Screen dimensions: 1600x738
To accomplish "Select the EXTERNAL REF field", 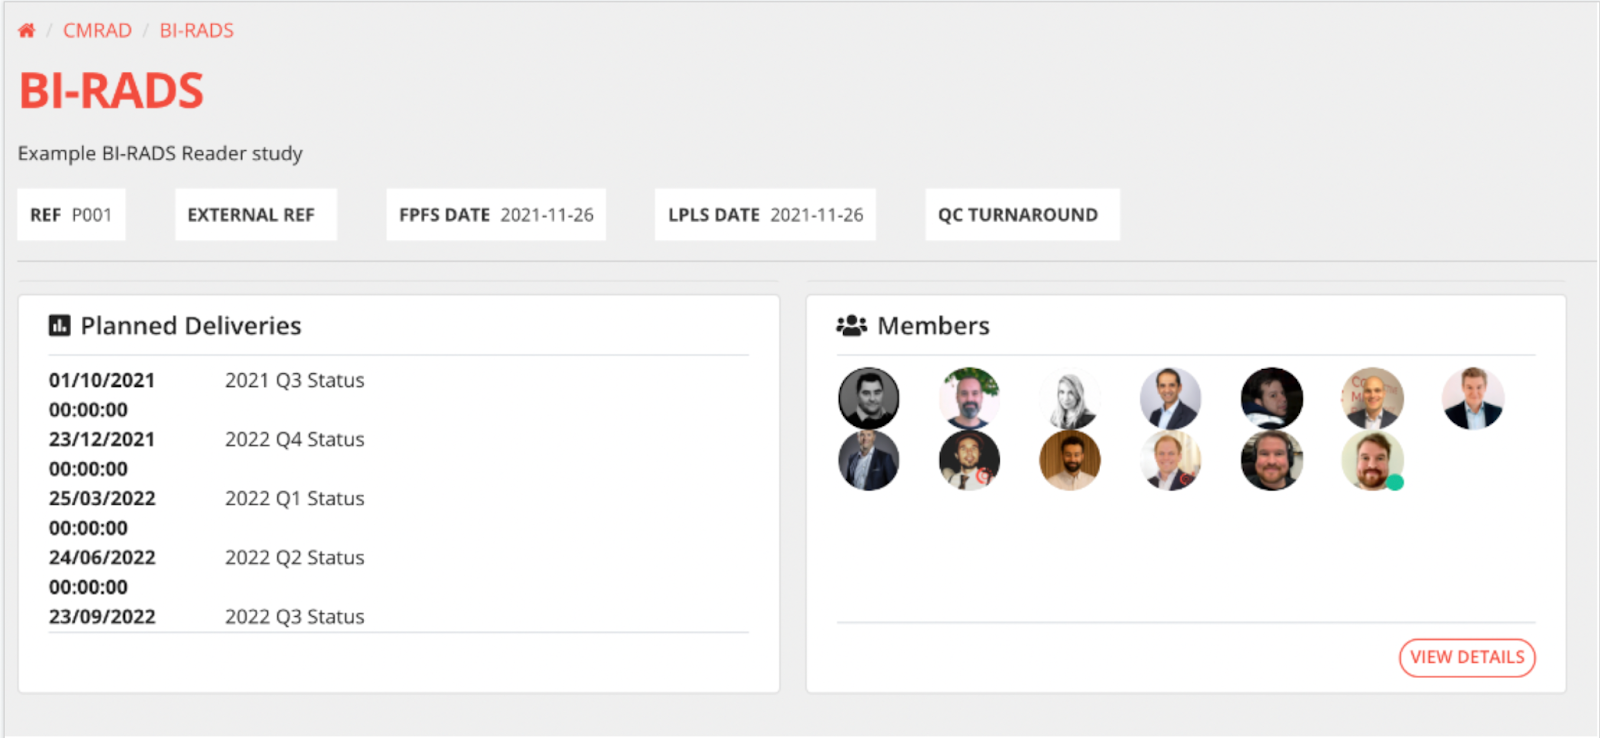I will click(256, 214).
